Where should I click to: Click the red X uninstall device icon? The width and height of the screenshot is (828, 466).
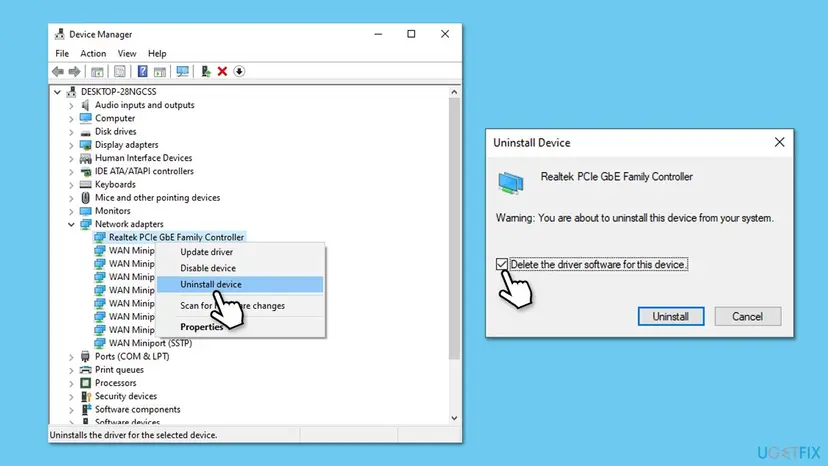tap(222, 71)
